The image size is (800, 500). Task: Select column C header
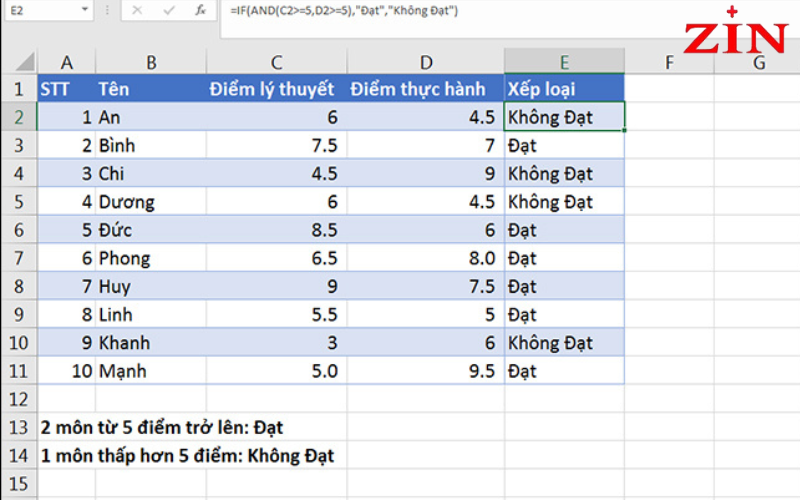pyautogui.click(x=277, y=62)
